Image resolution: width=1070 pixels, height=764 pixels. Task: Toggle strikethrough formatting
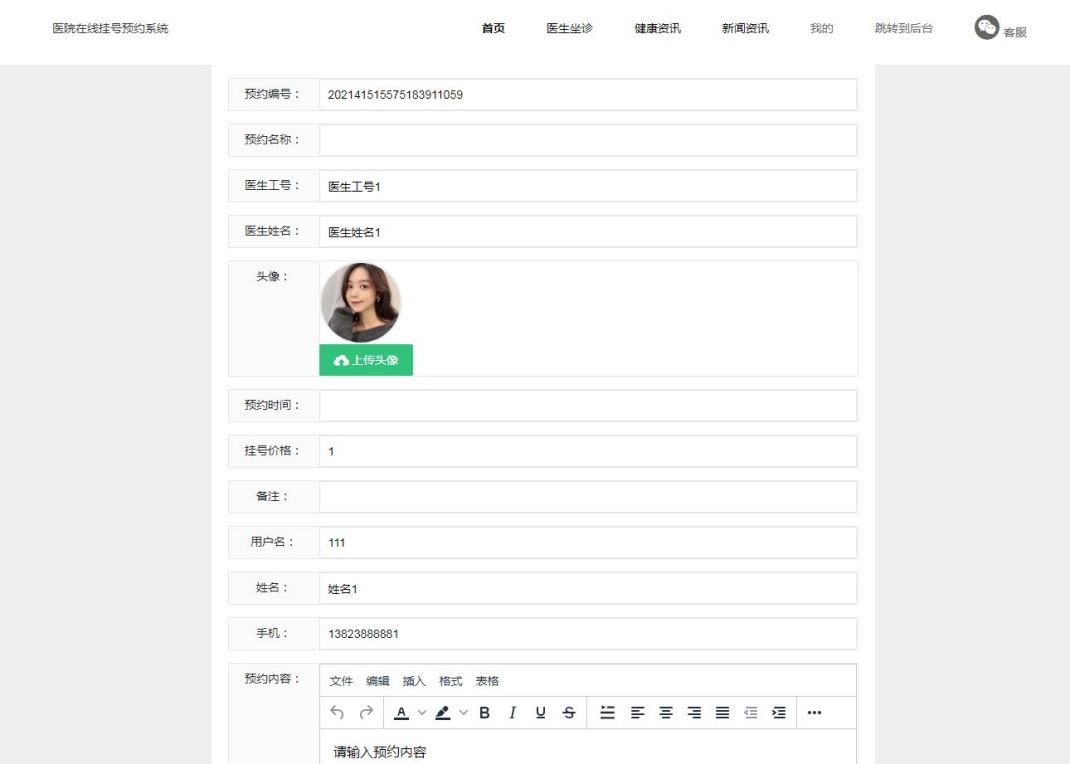568,712
